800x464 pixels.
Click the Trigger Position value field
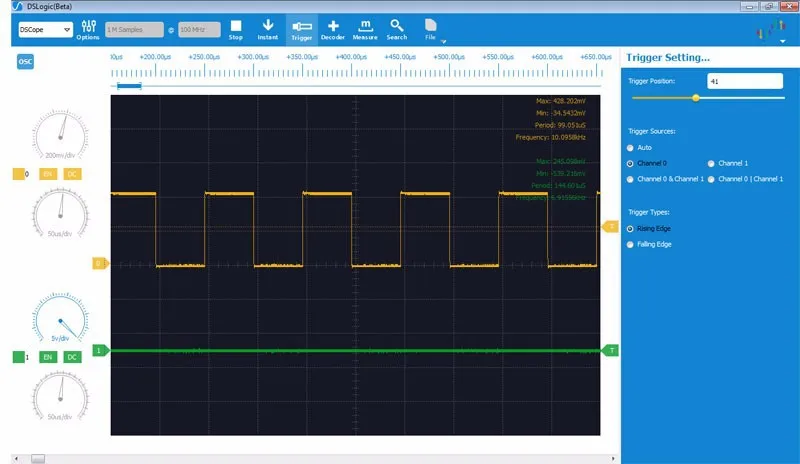pyautogui.click(x=745, y=81)
